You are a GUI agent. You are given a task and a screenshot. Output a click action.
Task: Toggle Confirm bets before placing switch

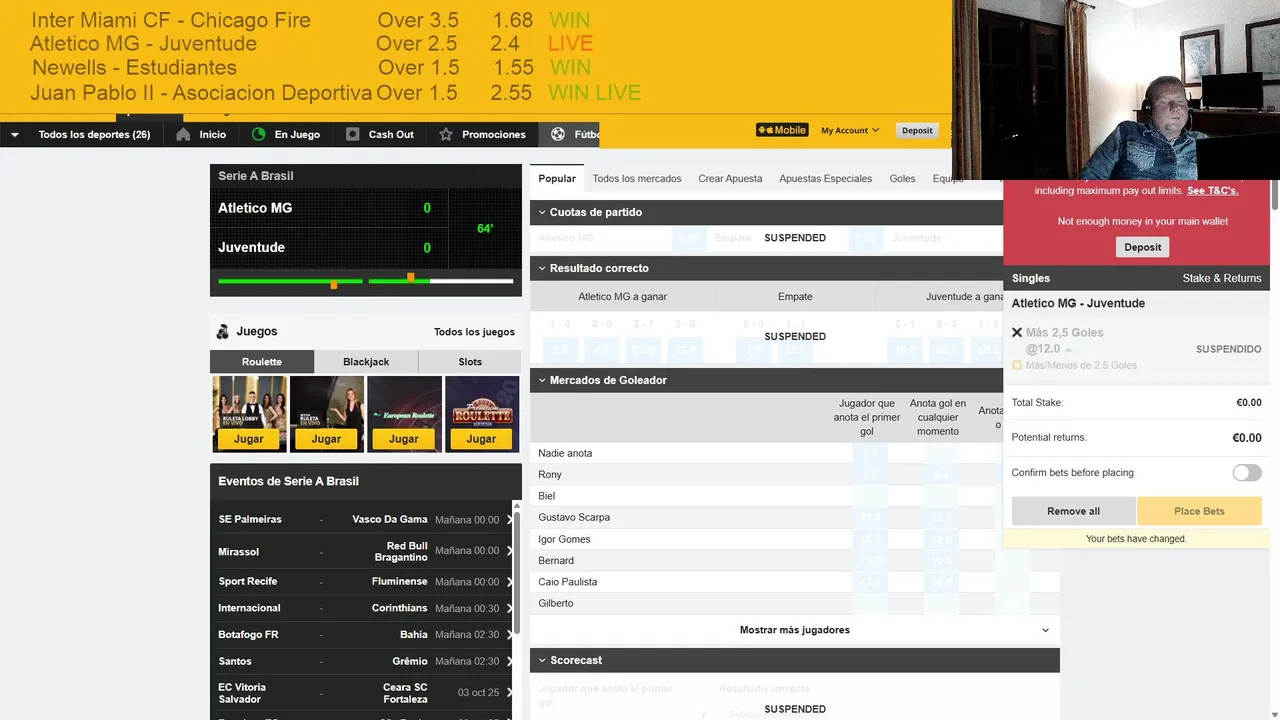1246,473
